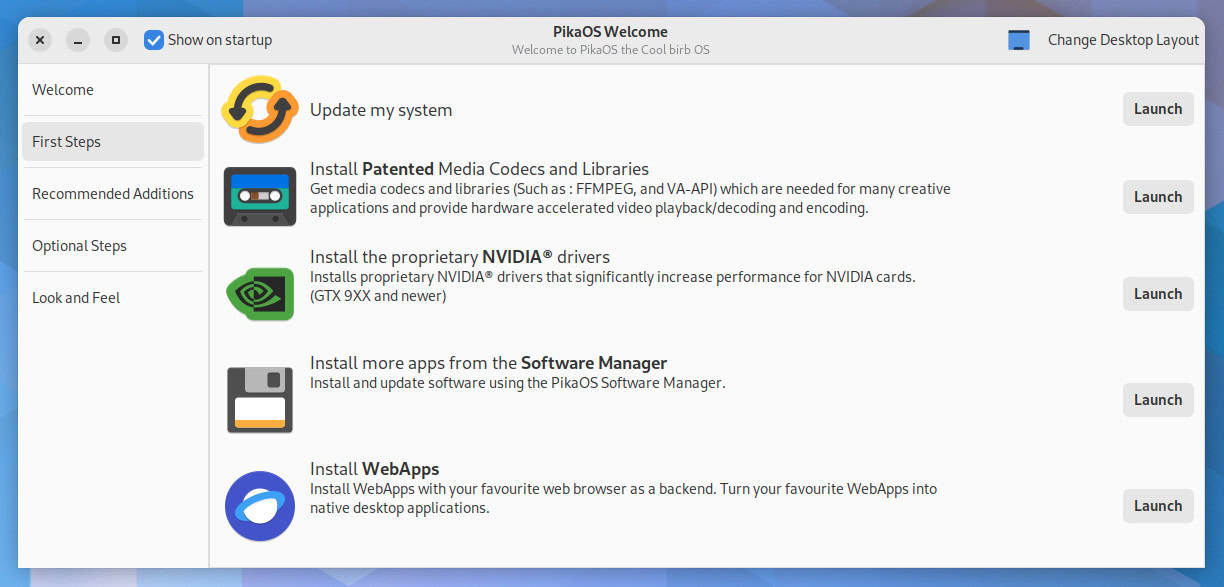Launch Patented Media Codecs installation
The height and width of the screenshot is (587, 1224).
point(1157,196)
